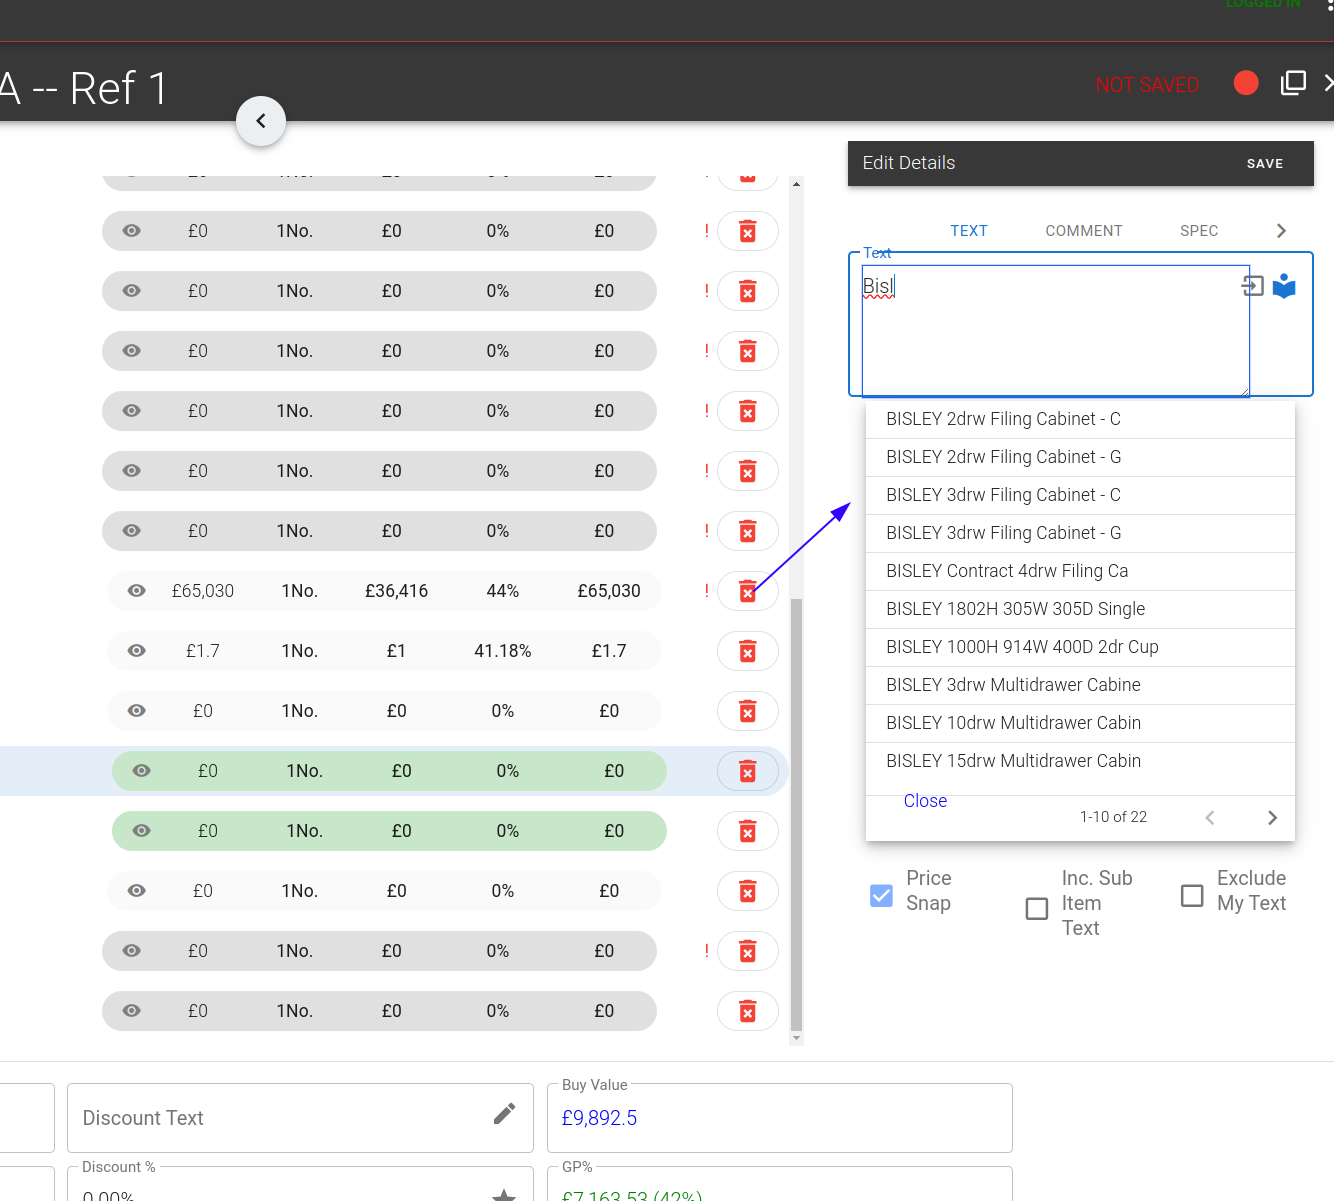Click the trash icon on the £1.7 row
Viewport: 1334px width, 1201px height.
click(x=747, y=651)
